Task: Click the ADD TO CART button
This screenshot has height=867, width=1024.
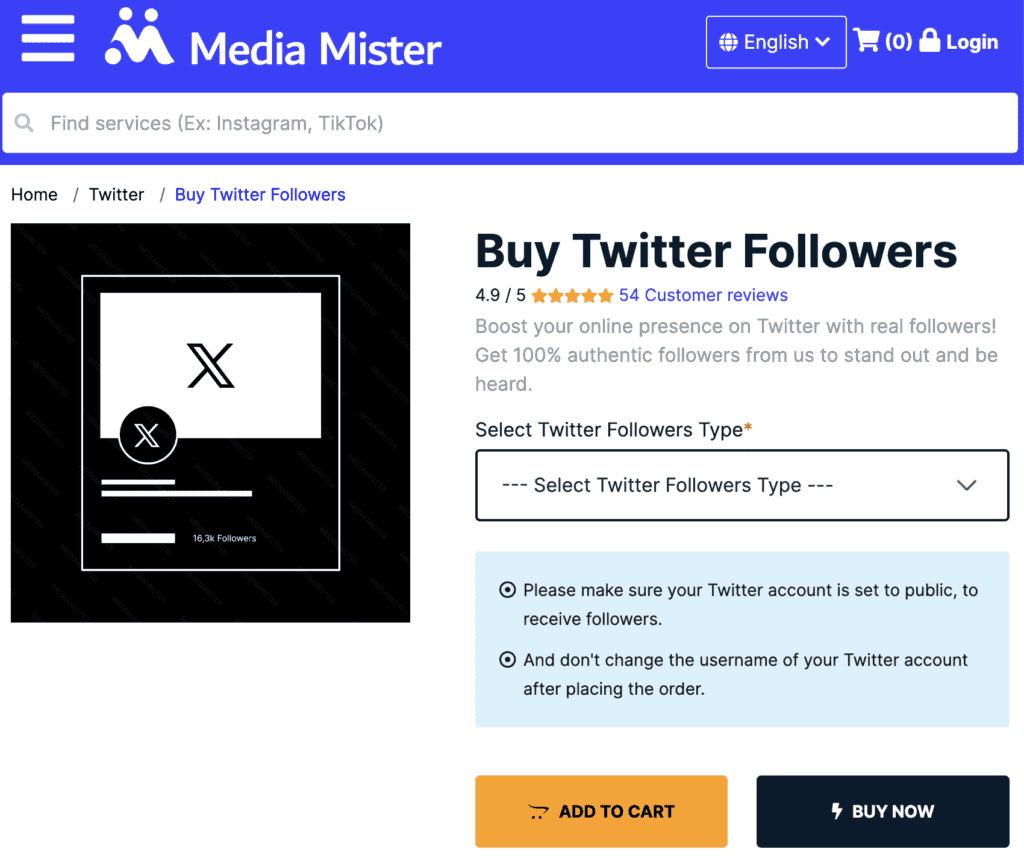Action: click(601, 811)
